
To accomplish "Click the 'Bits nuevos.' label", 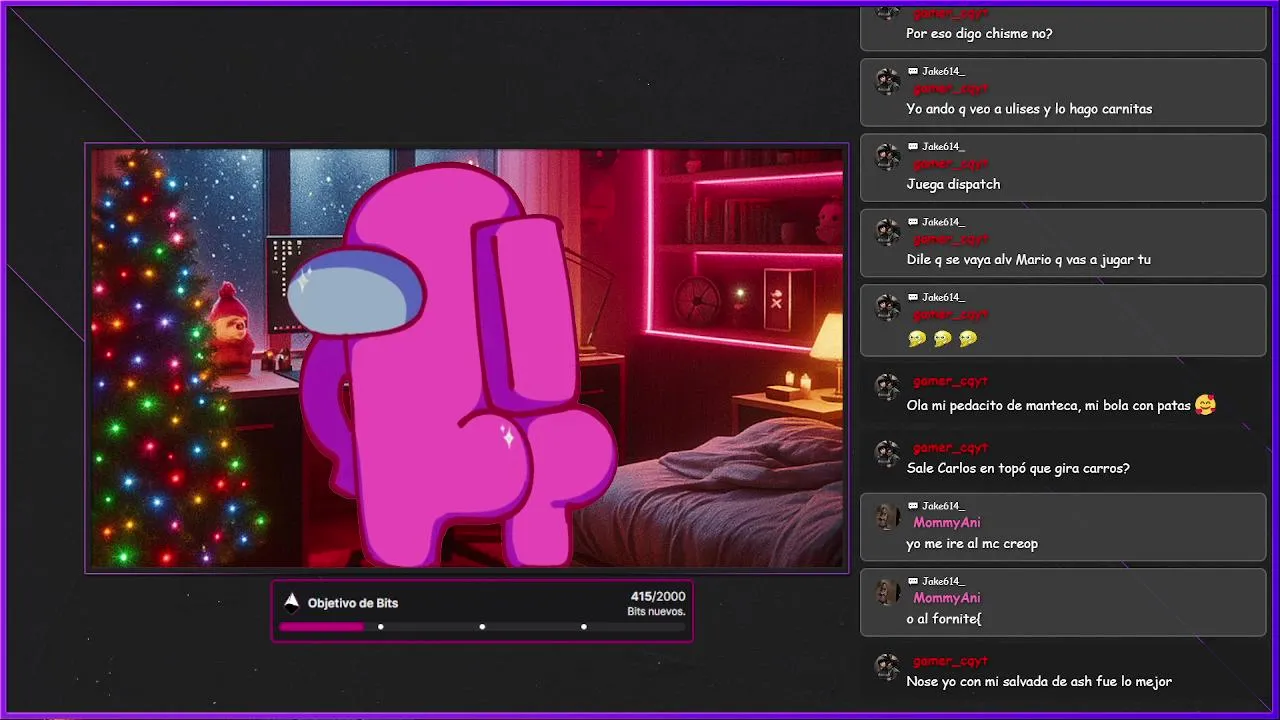I will 656,611.
